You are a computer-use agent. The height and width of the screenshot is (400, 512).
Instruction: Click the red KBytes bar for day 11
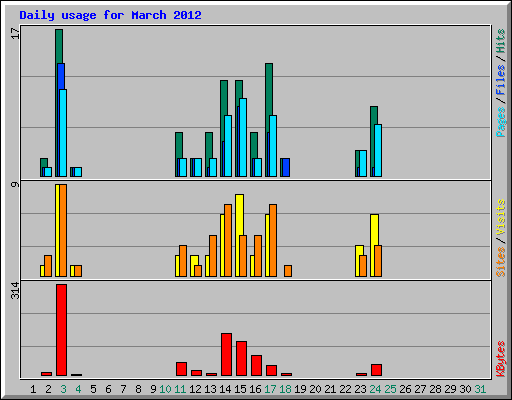(181, 369)
